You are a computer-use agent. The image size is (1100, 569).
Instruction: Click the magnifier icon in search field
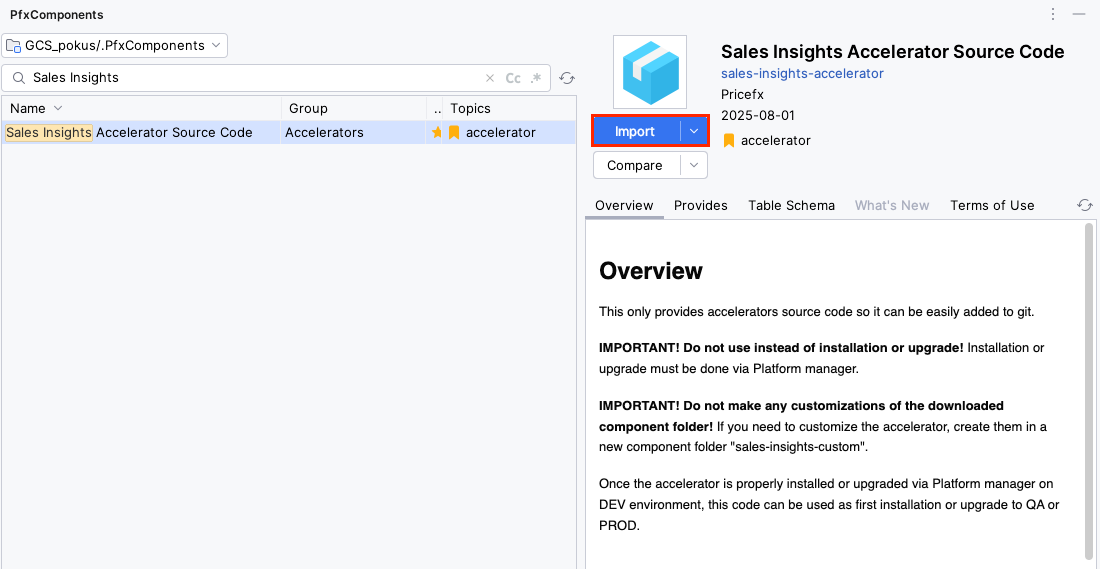[18, 78]
